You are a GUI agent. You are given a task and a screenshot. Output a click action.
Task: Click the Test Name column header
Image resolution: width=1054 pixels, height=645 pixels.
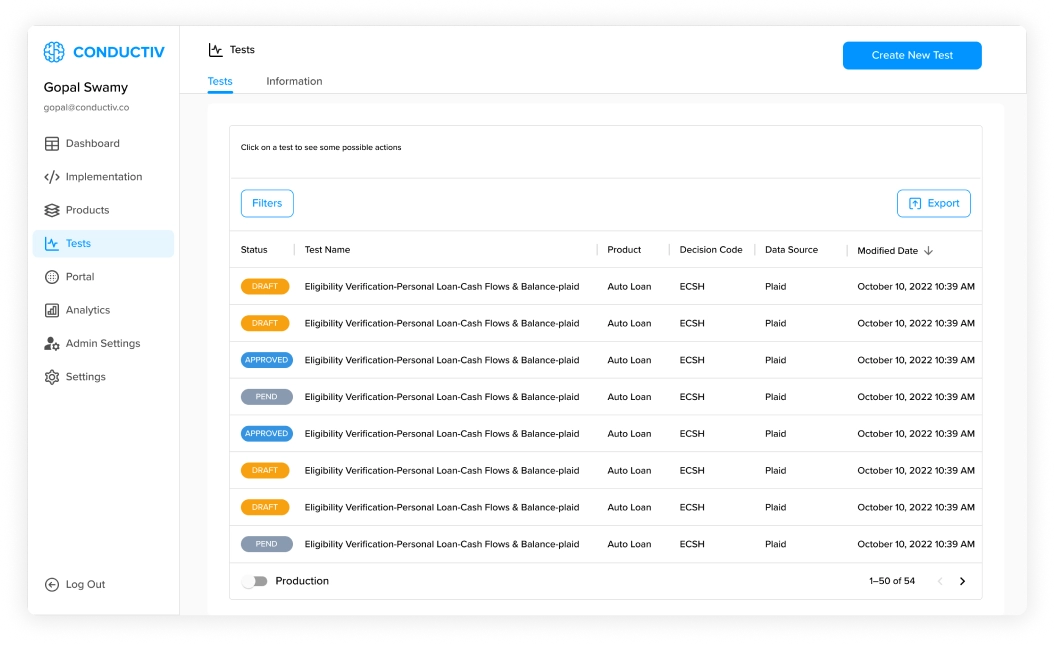[327, 250]
